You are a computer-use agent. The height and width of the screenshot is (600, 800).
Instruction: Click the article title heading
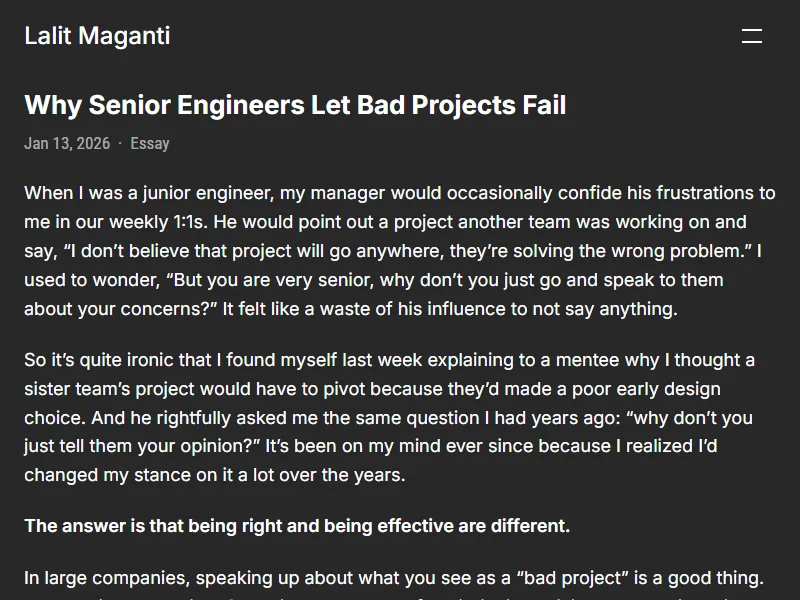point(295,105)
